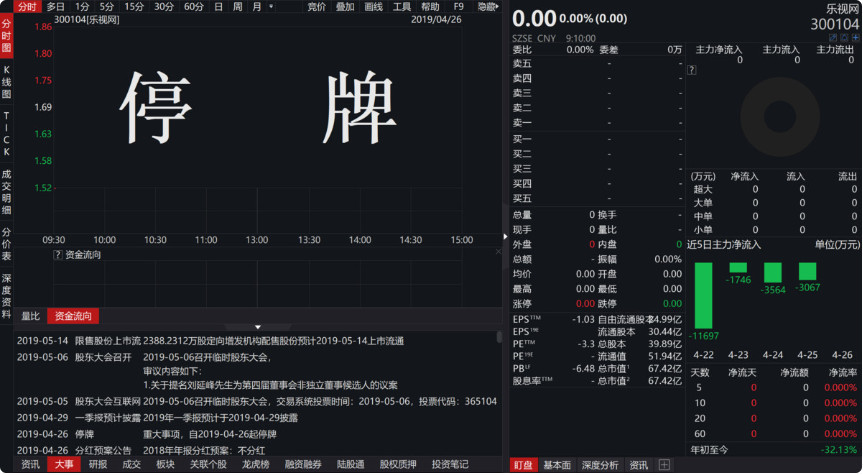Select the red 资金流向 sub-chart tab
This screenshot has height=475, width=863.
click(73, 316)
